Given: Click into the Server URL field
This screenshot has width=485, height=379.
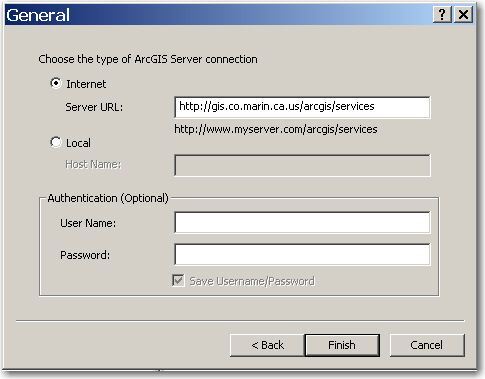Looking at the screenshot, I should coord(302,107).
